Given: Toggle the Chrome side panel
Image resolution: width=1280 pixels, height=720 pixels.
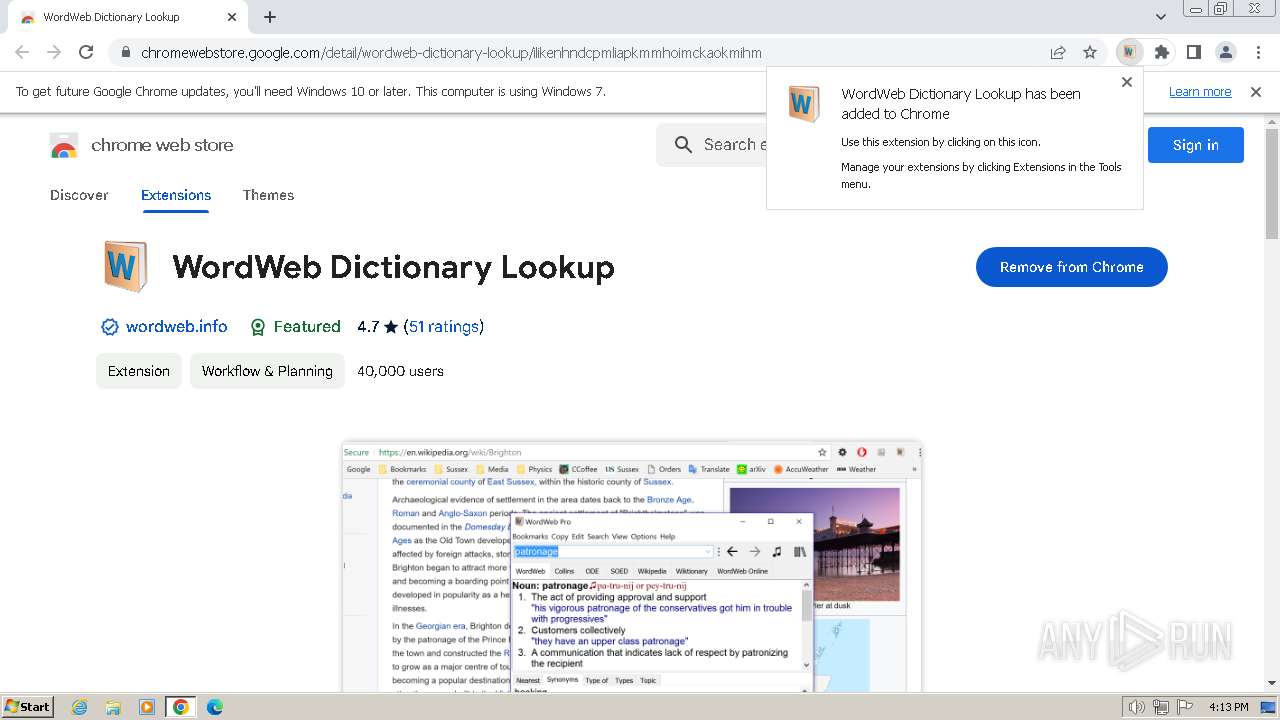Looking at the screenshot, I should click(x=1193, y=52).
